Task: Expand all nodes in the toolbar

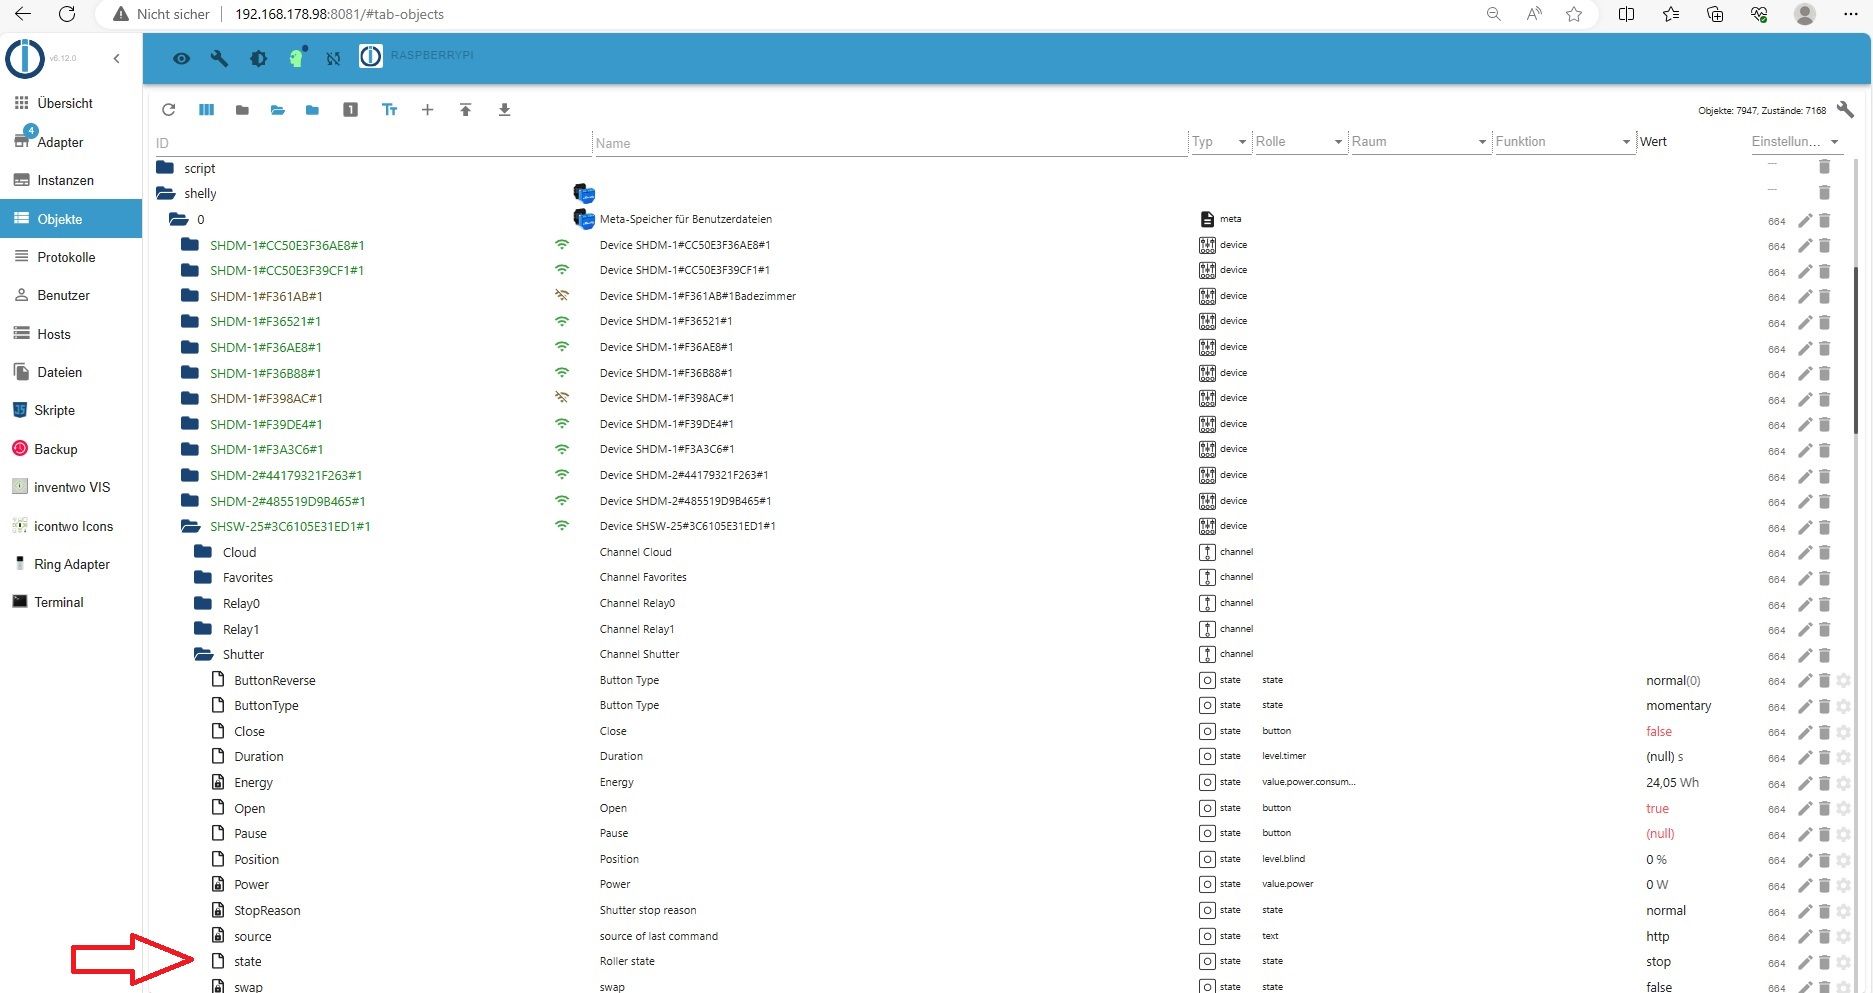Action: point(278,110)
